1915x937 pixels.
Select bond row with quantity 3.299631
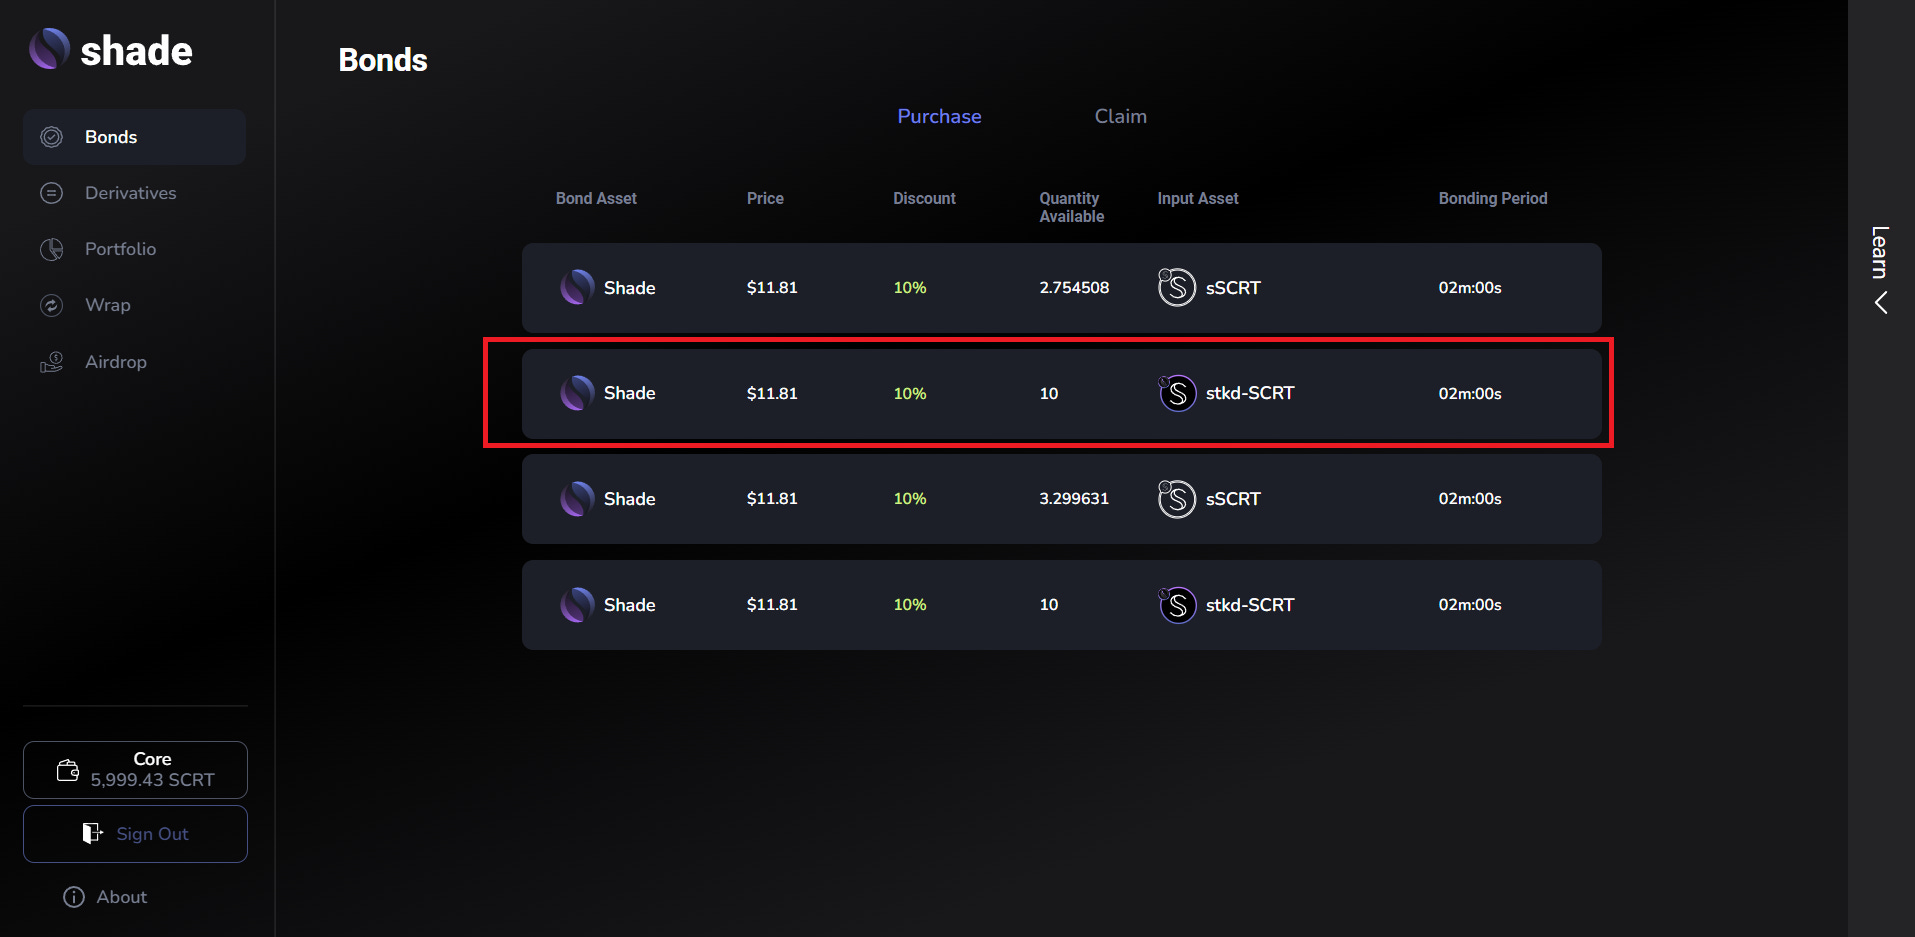tap(1061, 499)
